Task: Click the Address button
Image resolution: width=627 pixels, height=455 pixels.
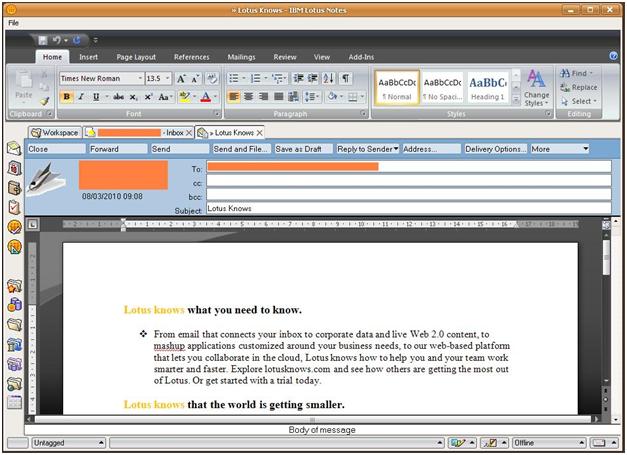Action: 431,149
